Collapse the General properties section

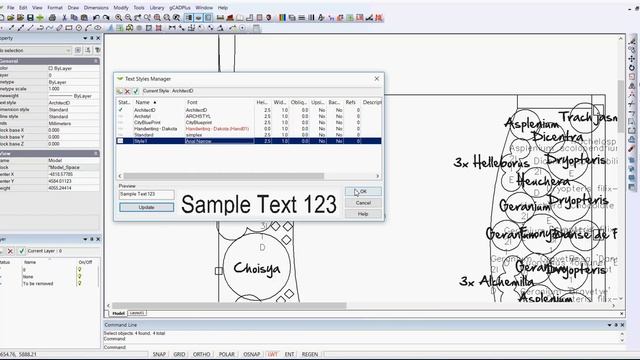[x=96, y=61]
